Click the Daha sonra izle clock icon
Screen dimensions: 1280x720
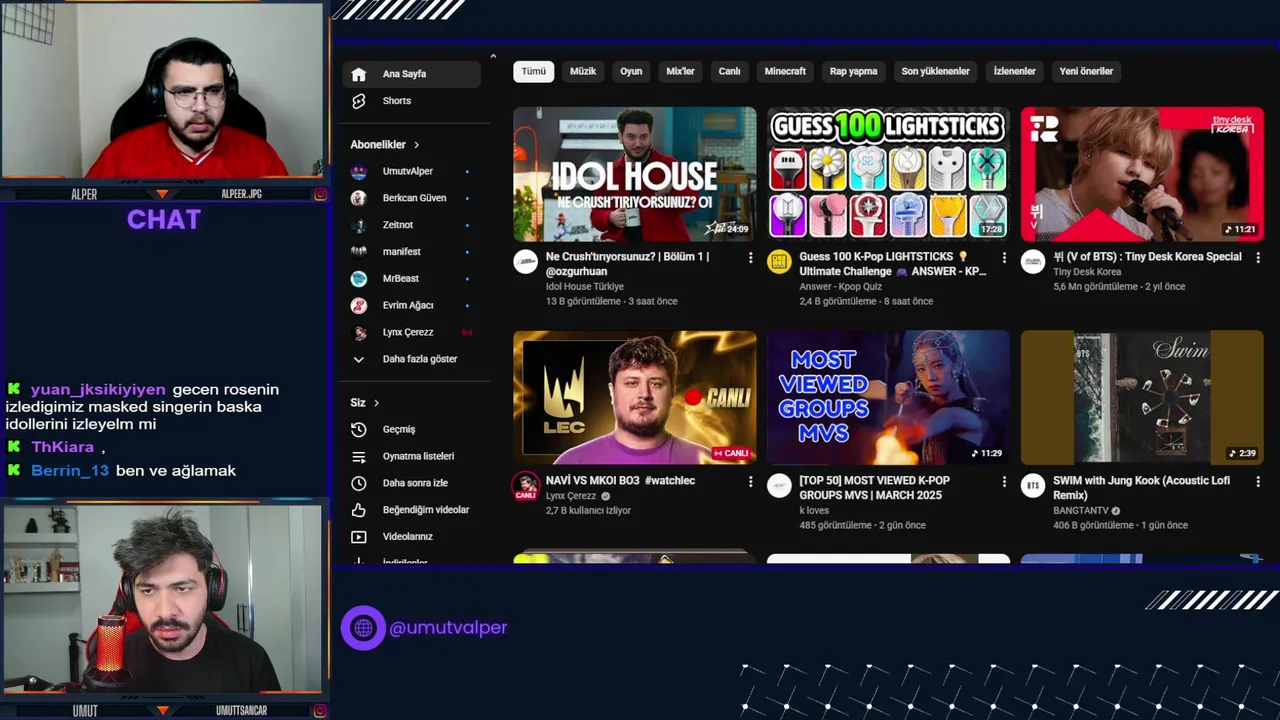(x=359, y=483)
